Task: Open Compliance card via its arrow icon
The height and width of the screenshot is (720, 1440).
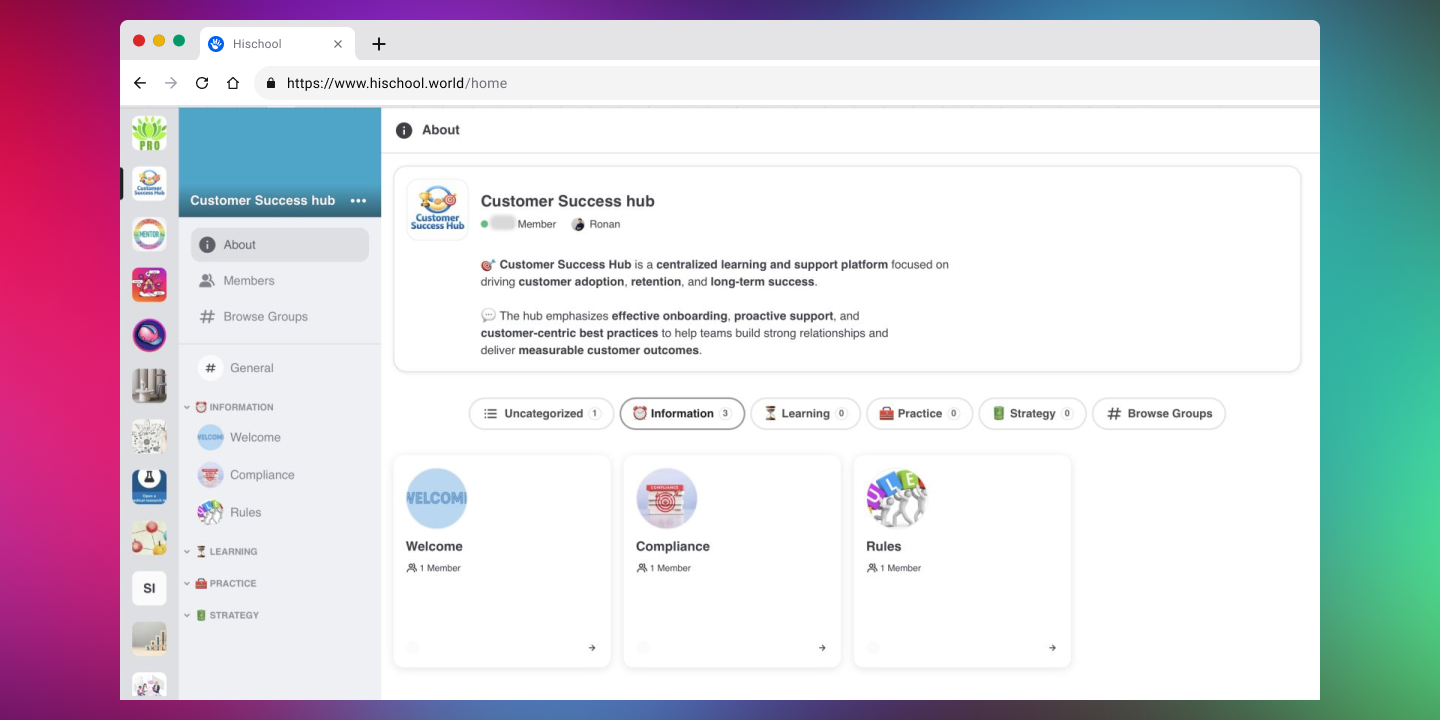Action: [822, 648]
